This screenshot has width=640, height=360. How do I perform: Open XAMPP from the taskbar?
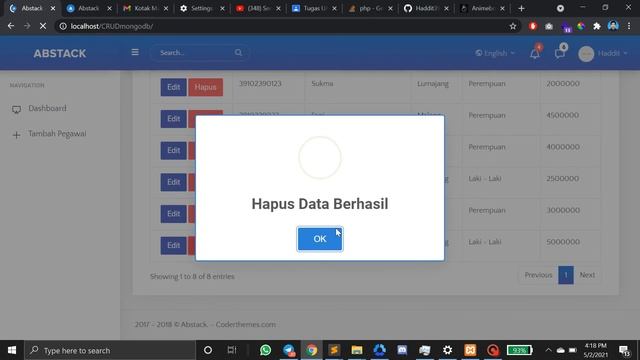470,350
